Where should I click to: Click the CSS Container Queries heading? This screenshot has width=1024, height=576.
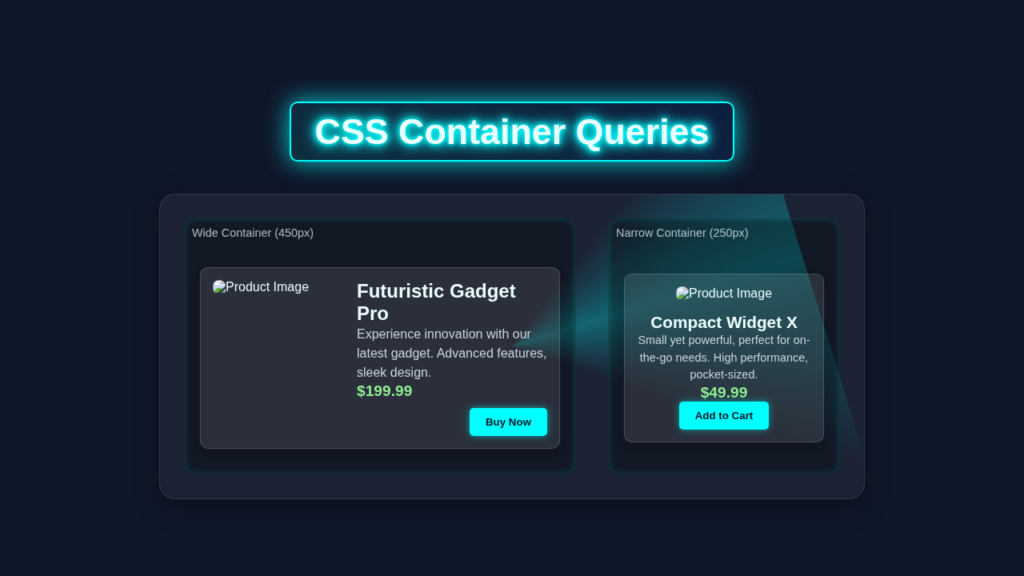coord(511,132)
